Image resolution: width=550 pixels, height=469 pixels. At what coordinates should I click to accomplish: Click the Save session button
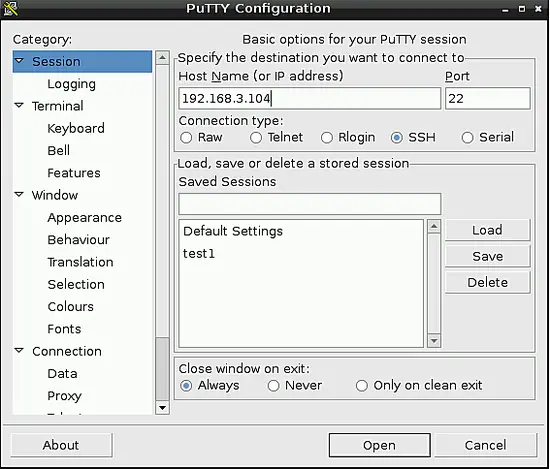coord(488,256)
